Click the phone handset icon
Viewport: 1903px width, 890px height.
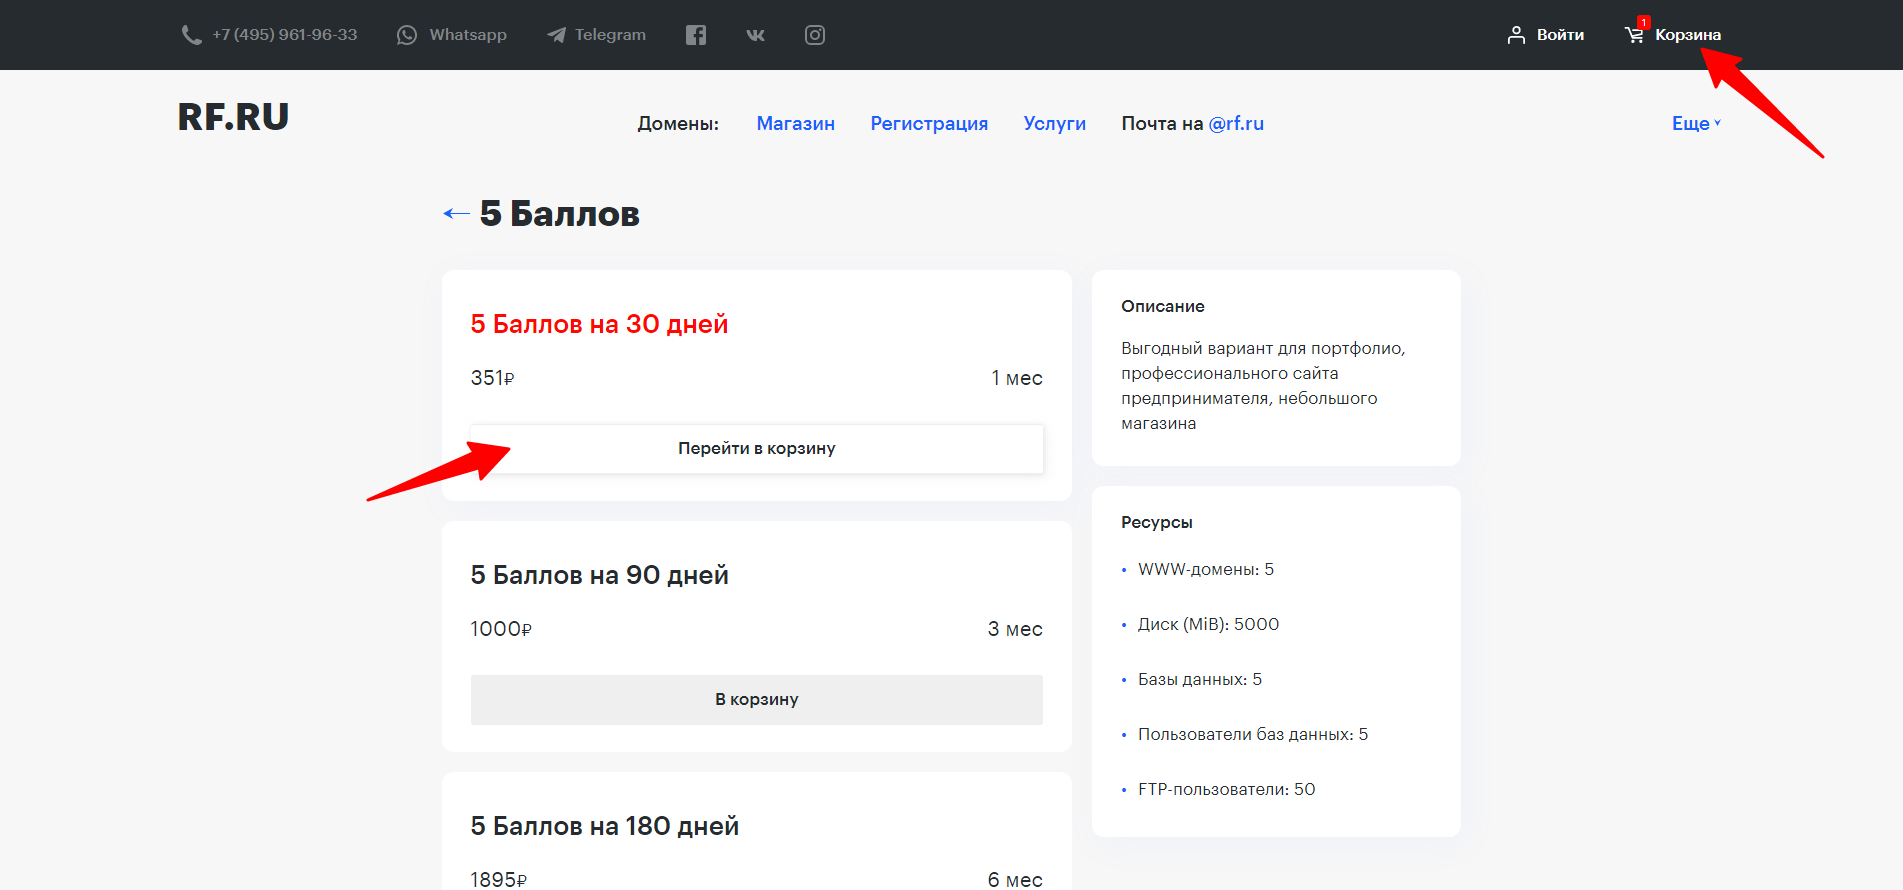(x=191, y=35)
